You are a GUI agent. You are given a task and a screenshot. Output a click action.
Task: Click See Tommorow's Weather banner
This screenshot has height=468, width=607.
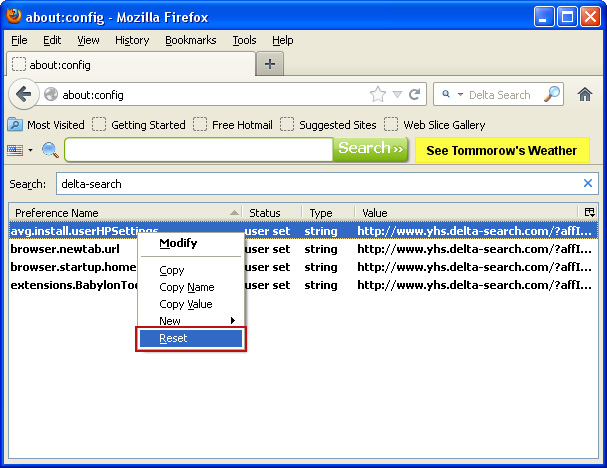click(502, 150)
